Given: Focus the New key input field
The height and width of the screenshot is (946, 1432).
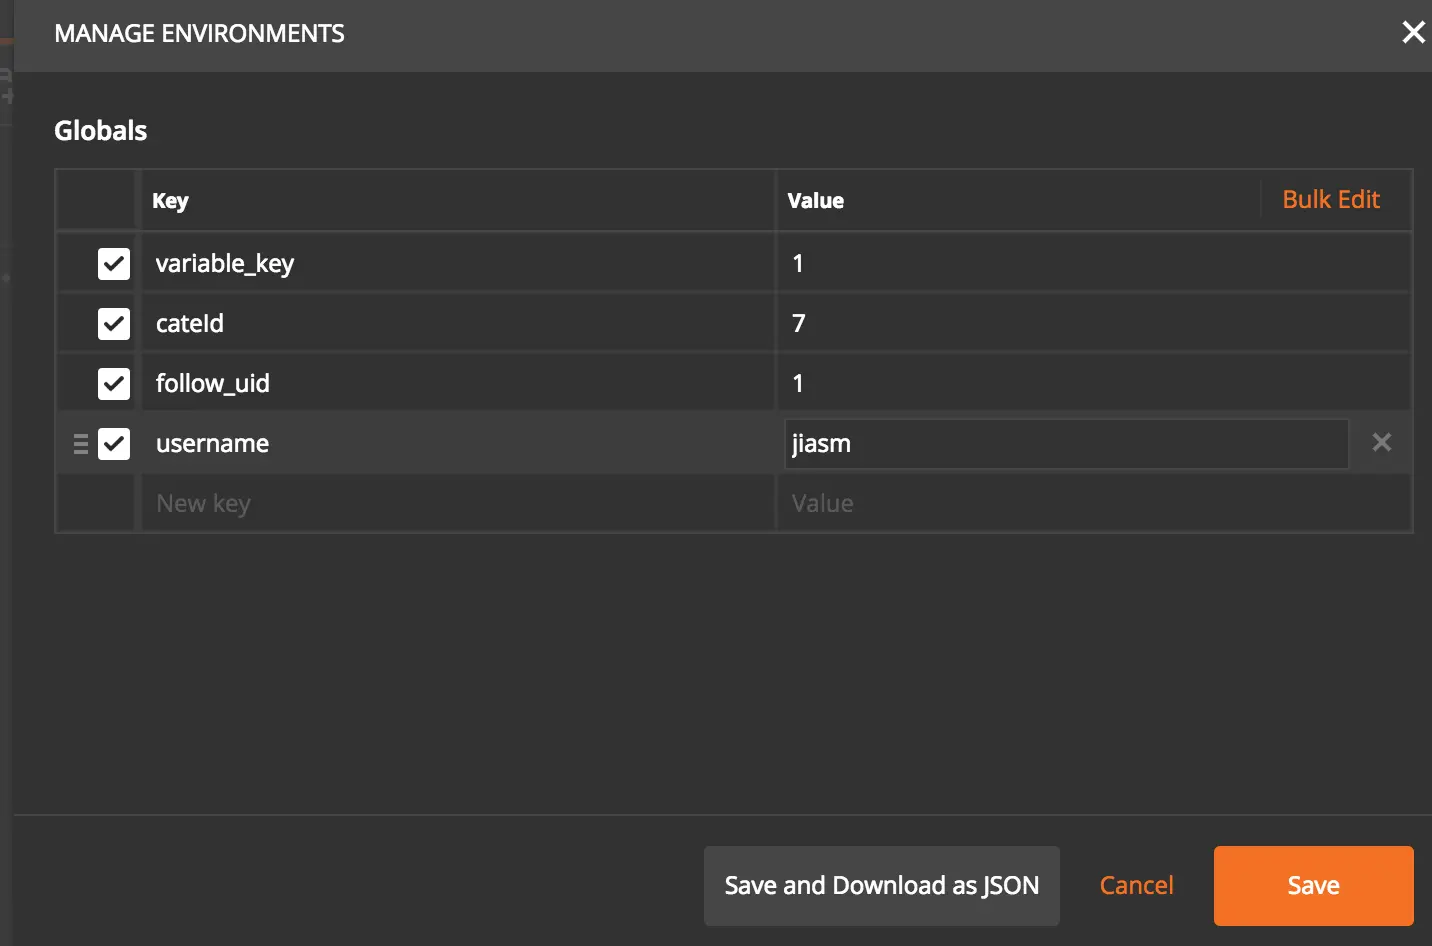Looking at the screenshot, I should click(457, 503).
